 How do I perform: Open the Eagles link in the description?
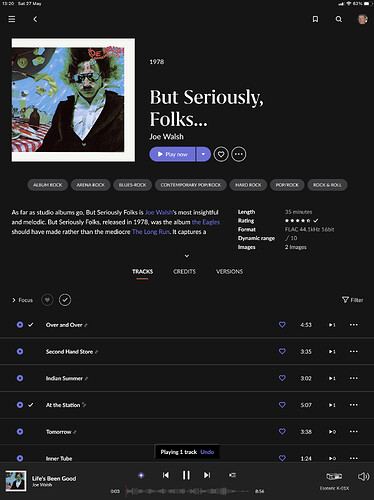[x=206, y=222]
